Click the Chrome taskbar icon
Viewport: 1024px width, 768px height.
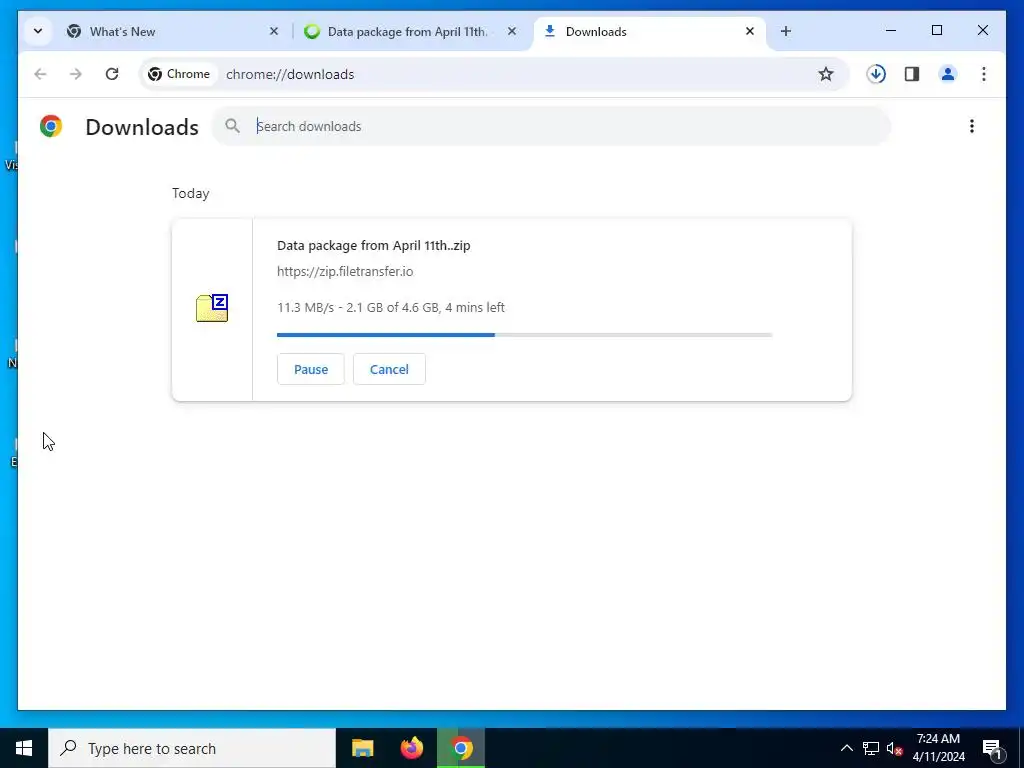click(461, 748)
